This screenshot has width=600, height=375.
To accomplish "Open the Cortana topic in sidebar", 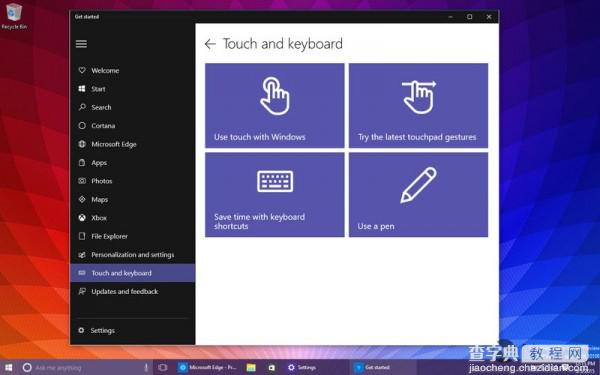I will (133, 125).
